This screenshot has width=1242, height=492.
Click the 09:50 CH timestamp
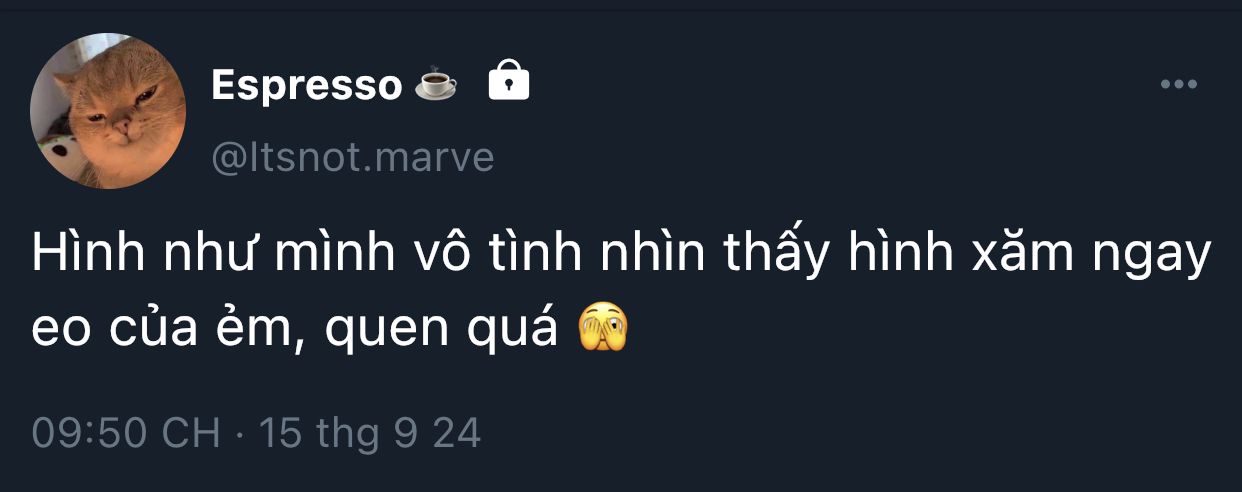tap(126, 433)
